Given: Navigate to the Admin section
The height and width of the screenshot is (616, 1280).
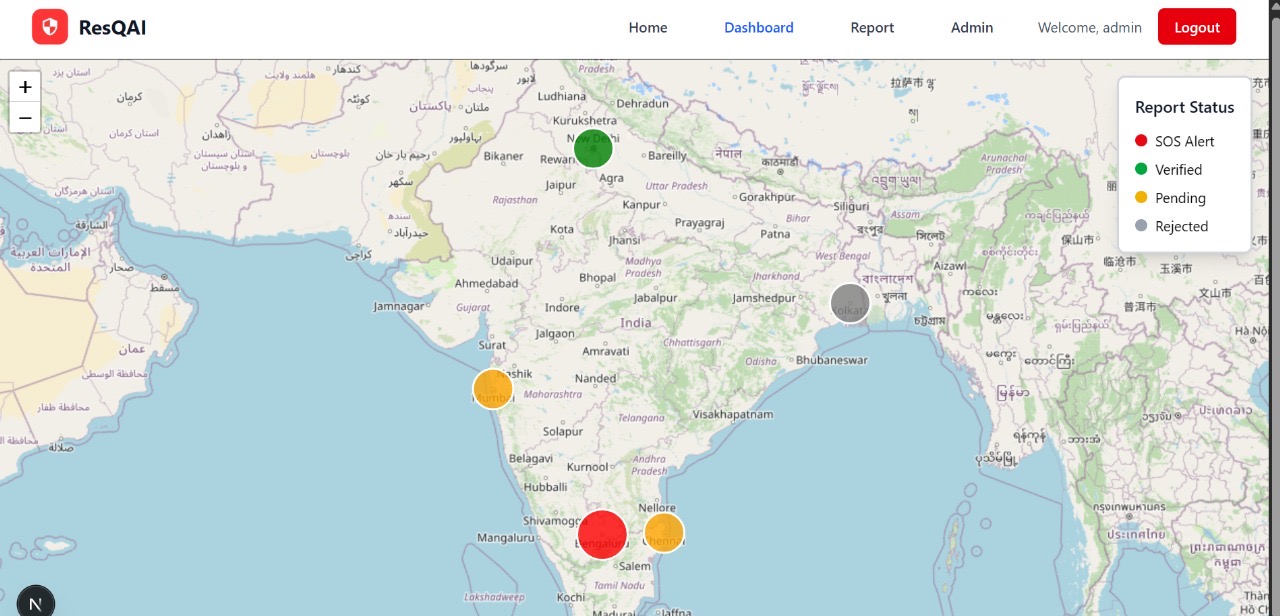Looking at the screenshot, I should point(972,28).
